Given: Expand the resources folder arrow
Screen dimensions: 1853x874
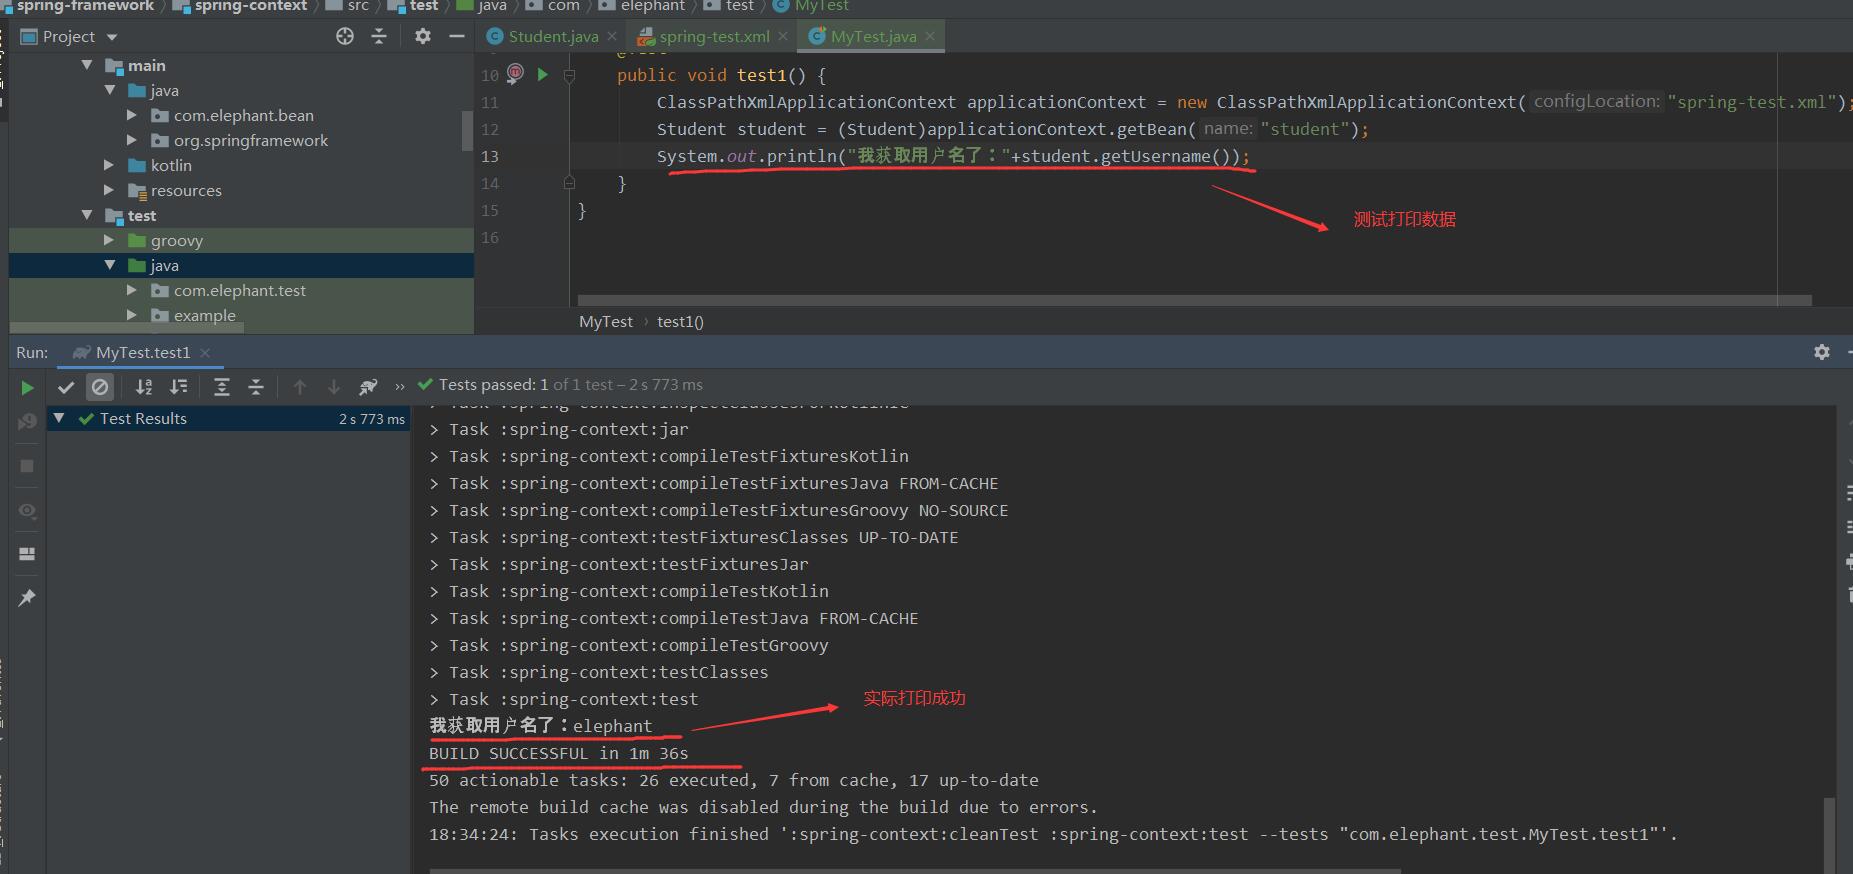Looking at the screenshot, I should click(109, 190).
